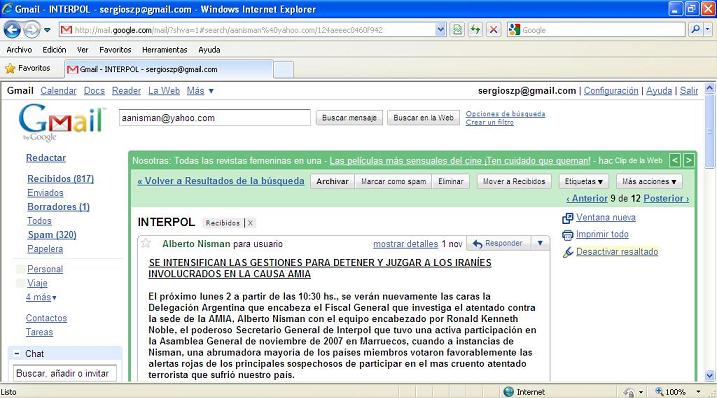
Task: Open the Favoritos menu
Action: click(115, 49)
